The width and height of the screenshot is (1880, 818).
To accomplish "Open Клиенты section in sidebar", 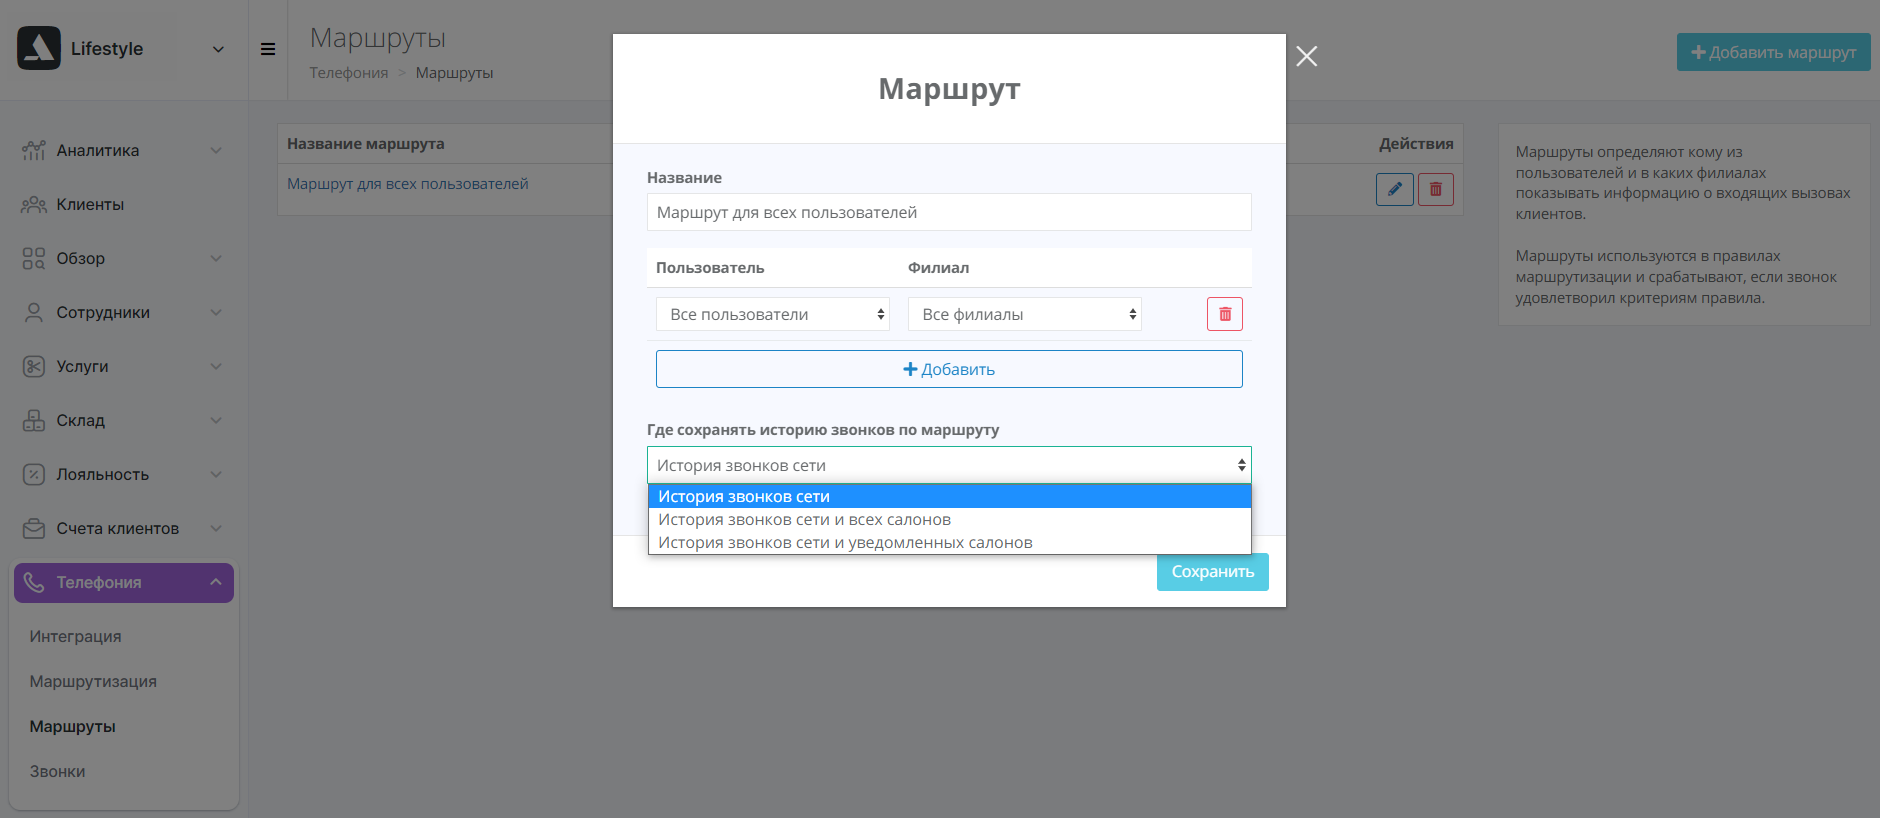I will tap(90, 204).
